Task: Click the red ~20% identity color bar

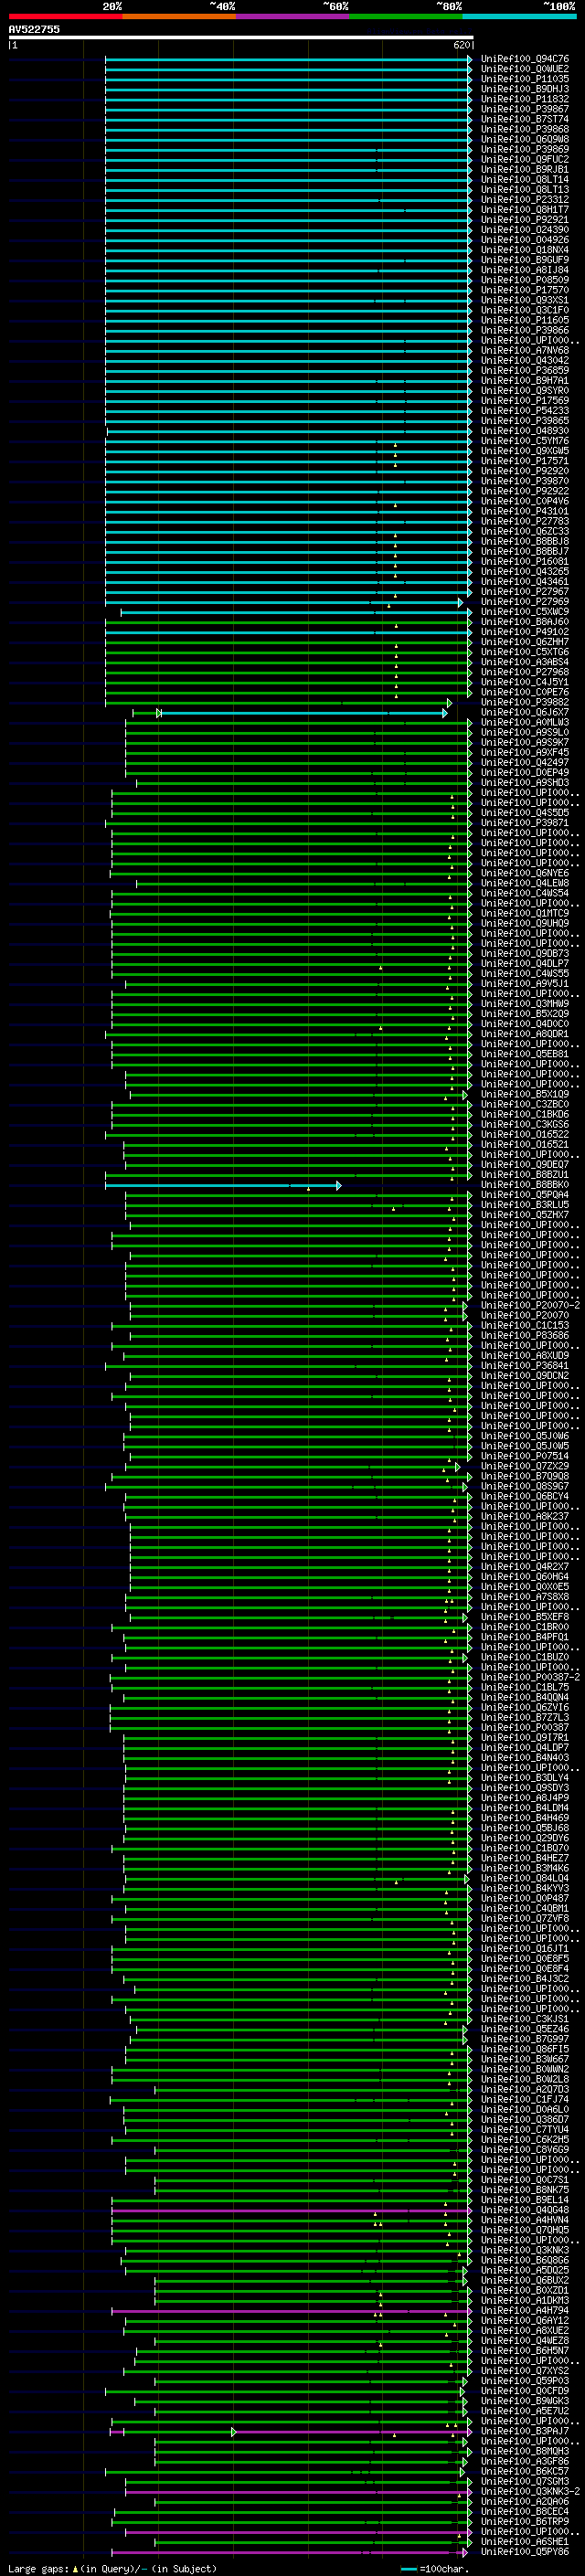Action: 65,16
